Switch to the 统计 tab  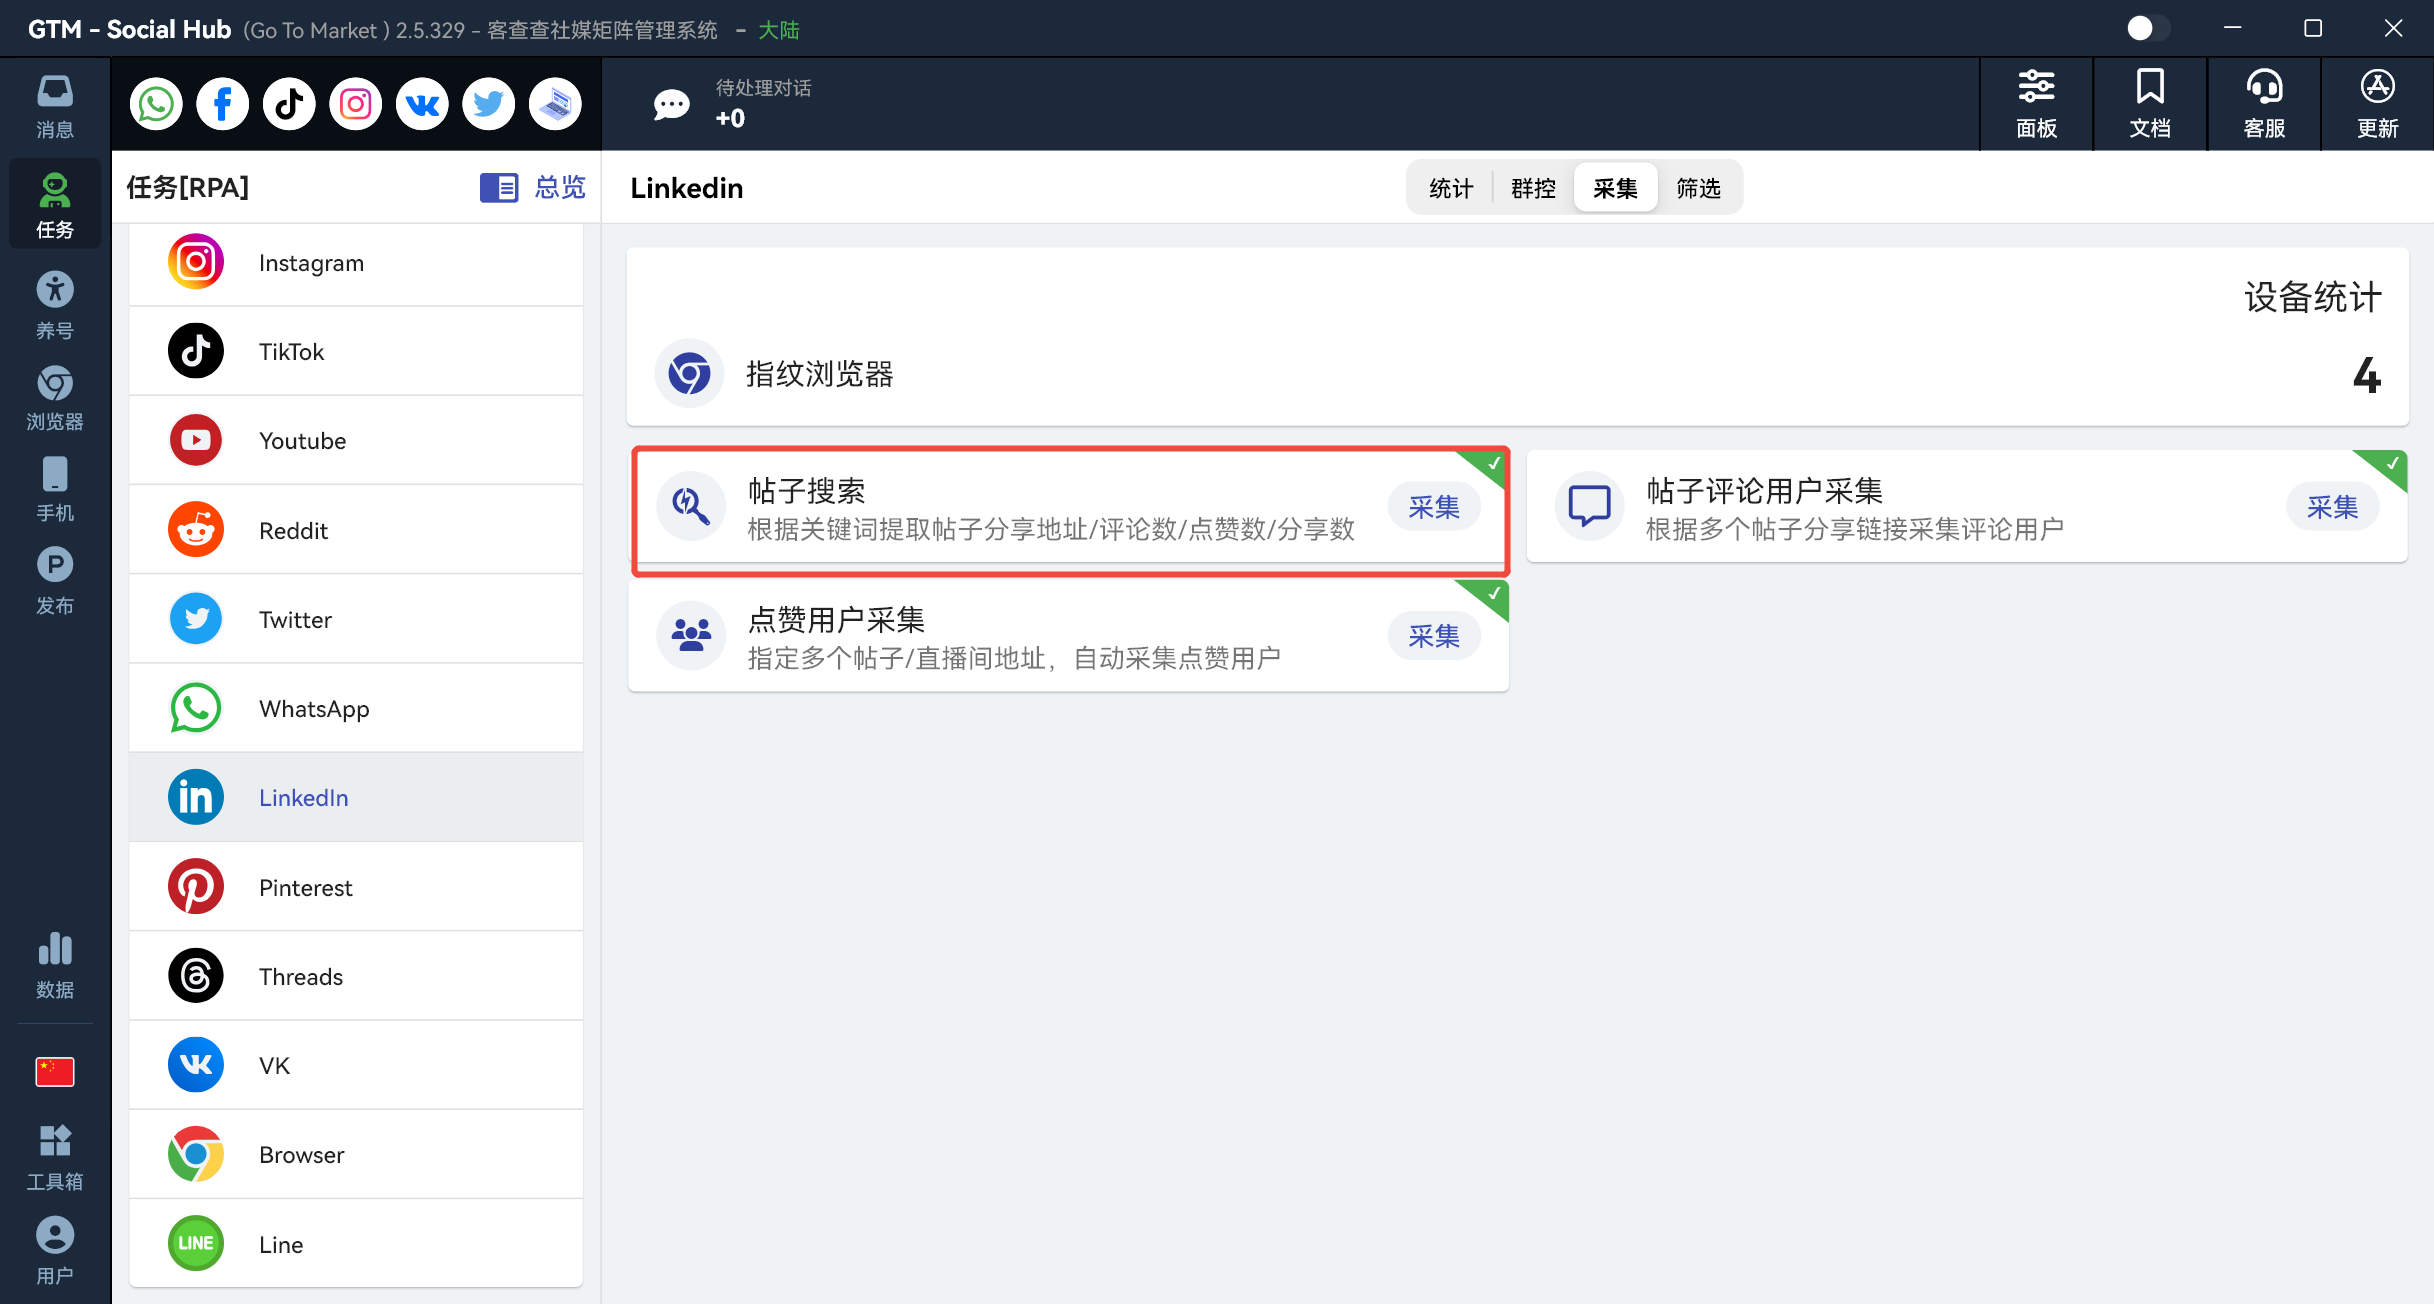tap(1451, 188)
